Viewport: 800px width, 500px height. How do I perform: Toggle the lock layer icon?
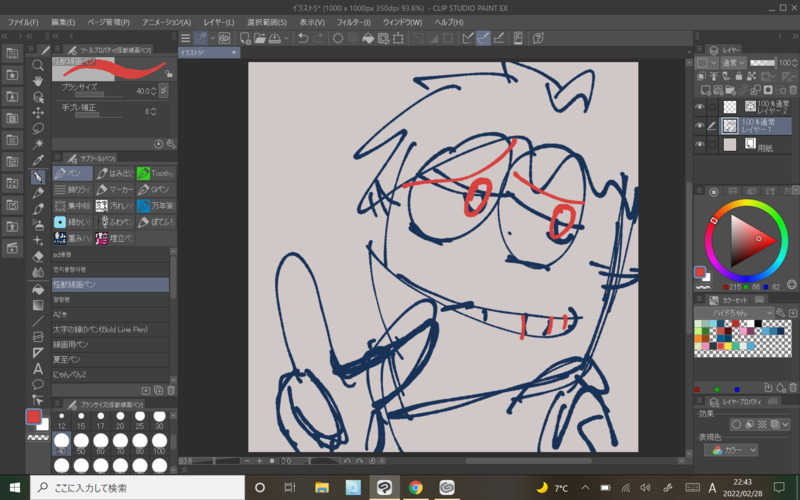(739, 76)
